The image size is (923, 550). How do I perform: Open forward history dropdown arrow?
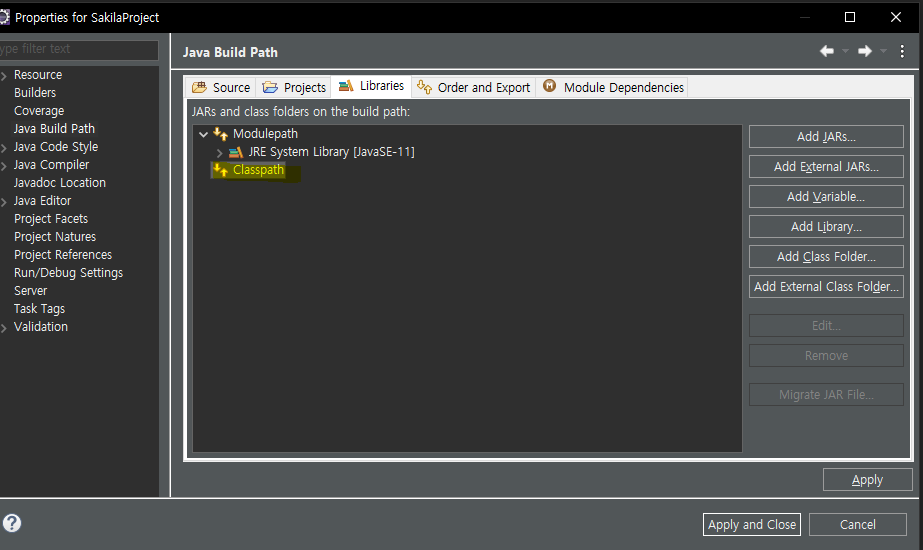pyautogui.click(x=883, y=51)
